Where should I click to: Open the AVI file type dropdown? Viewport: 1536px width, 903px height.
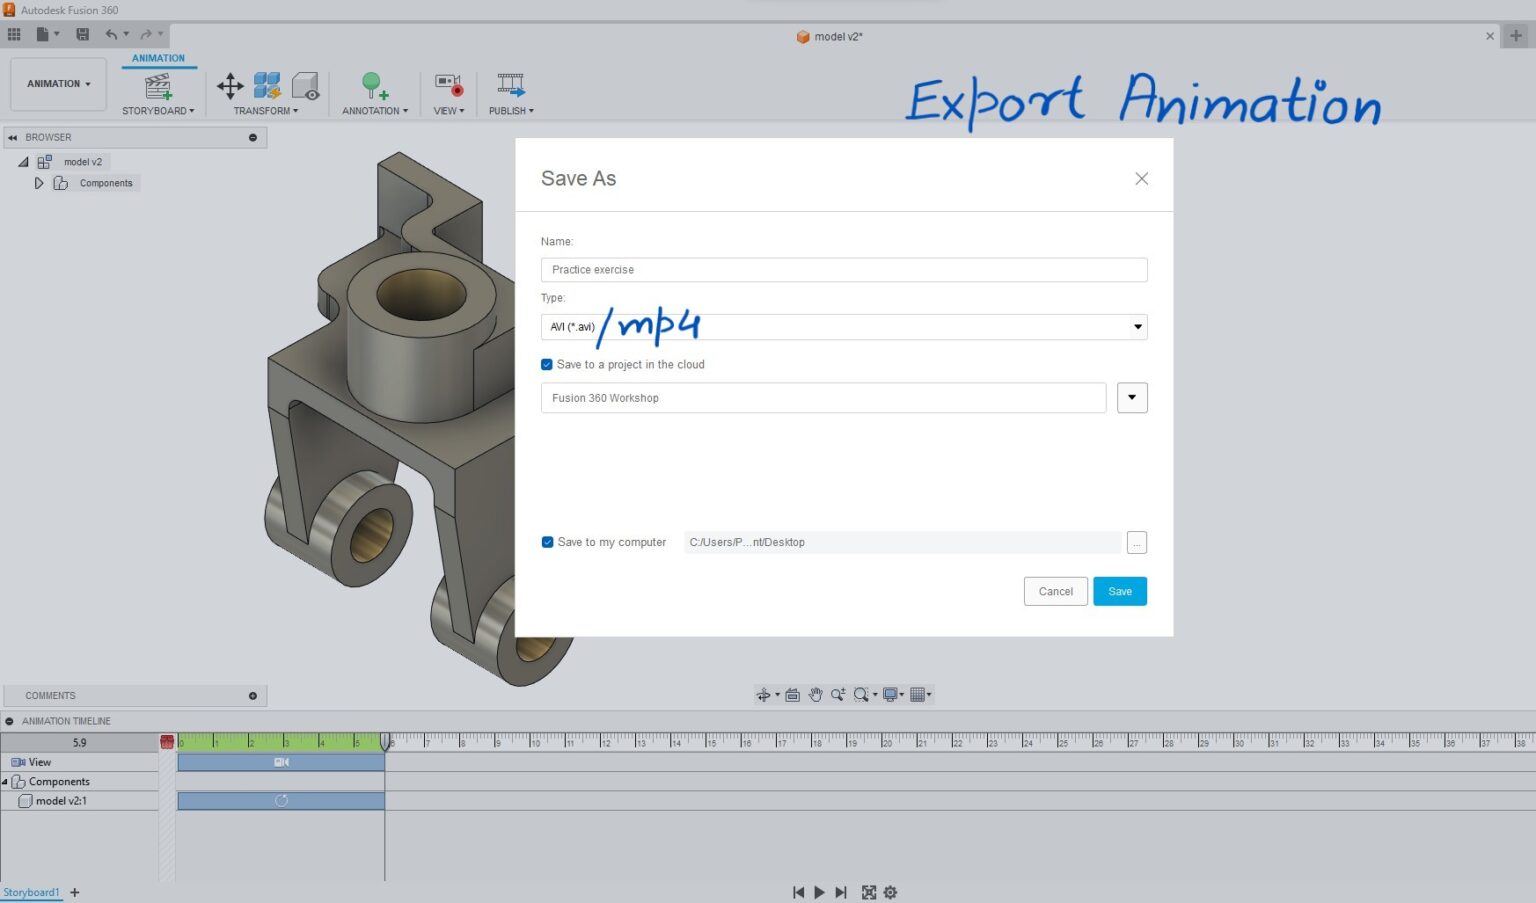click(1137, 326)
